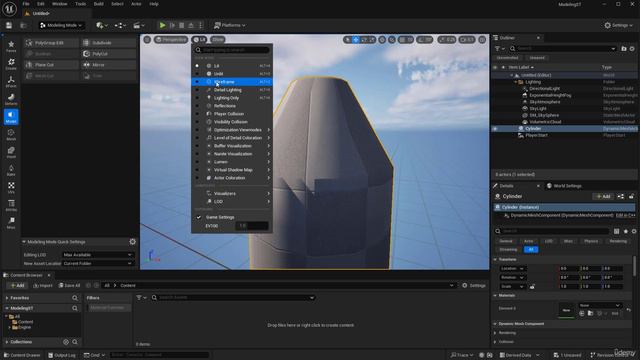This screenshot has width=640, height=360.
Task: Toggle the Game Settings checkbox
Action: (199, 217)
